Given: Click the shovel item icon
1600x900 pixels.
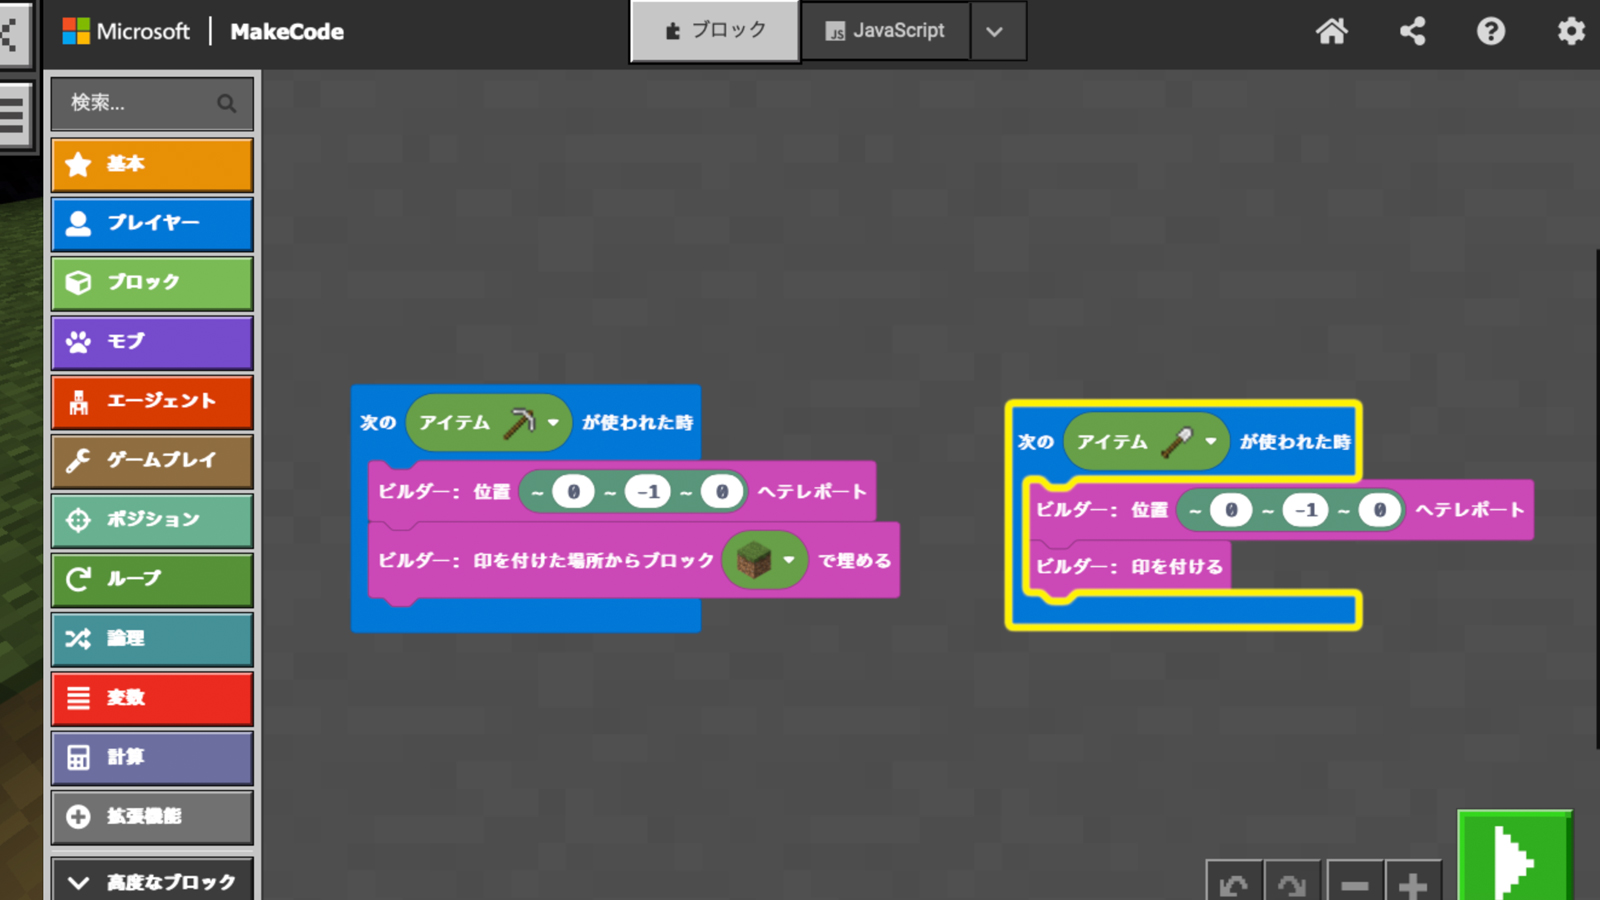Looking at the screenshot, I should point(1177,441).
